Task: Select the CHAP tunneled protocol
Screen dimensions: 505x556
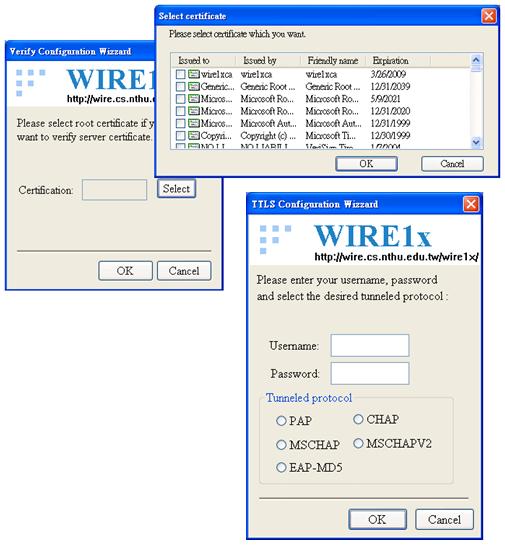Action: 358,419
